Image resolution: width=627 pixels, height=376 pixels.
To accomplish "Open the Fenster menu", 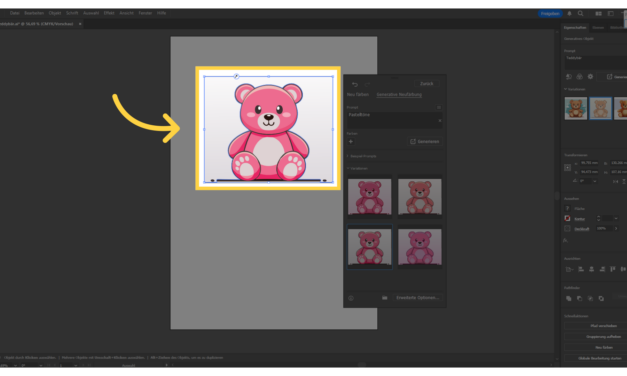I will 145,13.
